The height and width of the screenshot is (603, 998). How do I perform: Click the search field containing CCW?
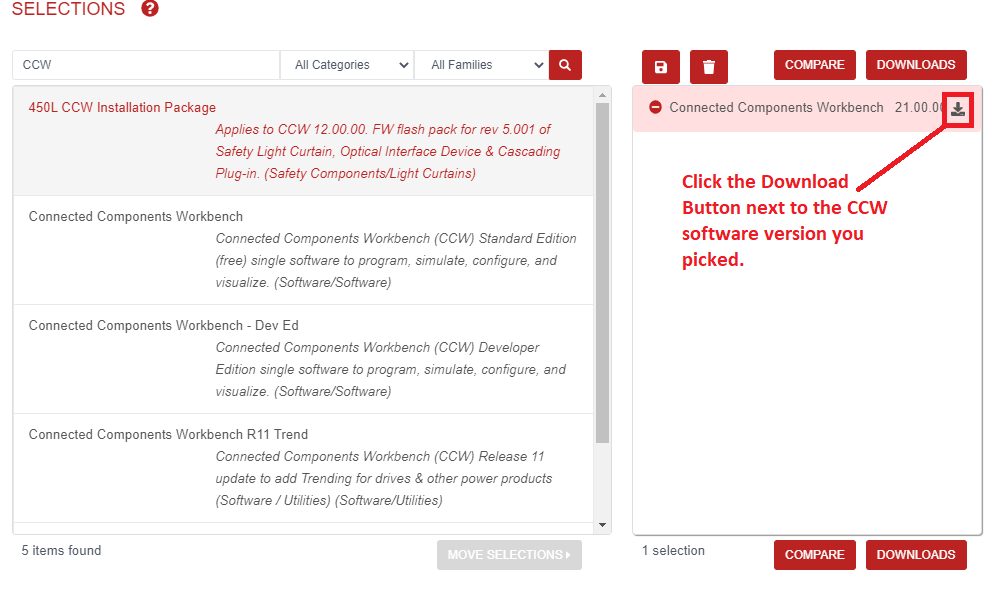pyautogui.click(x=146, y=65)
